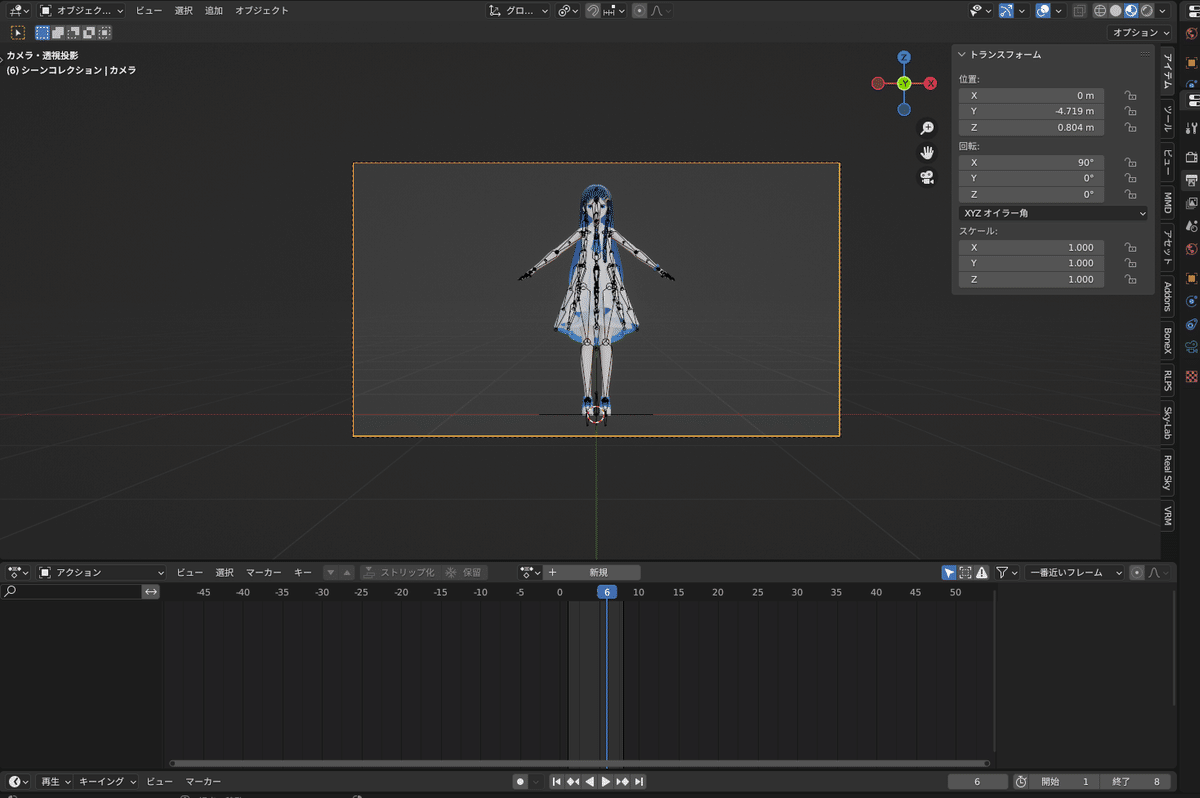Image resolution: width=1200 pixels, height=798 pixels.
Task: Toggle the lock for Location X
Action: point(1130,95)
